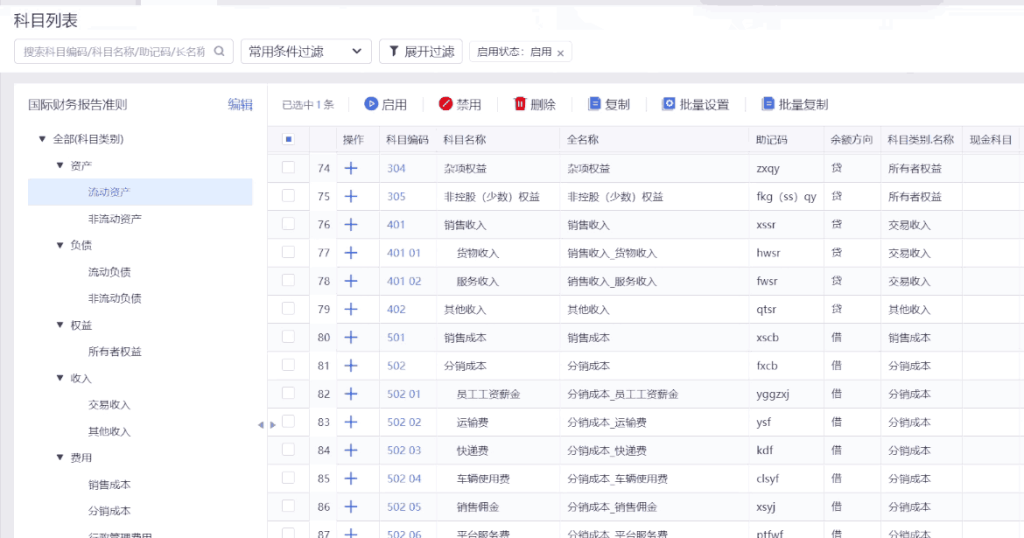The image size is (1024, 538).
Task: Check the box for row 85 车辆使用费
Action: [288, 477]
